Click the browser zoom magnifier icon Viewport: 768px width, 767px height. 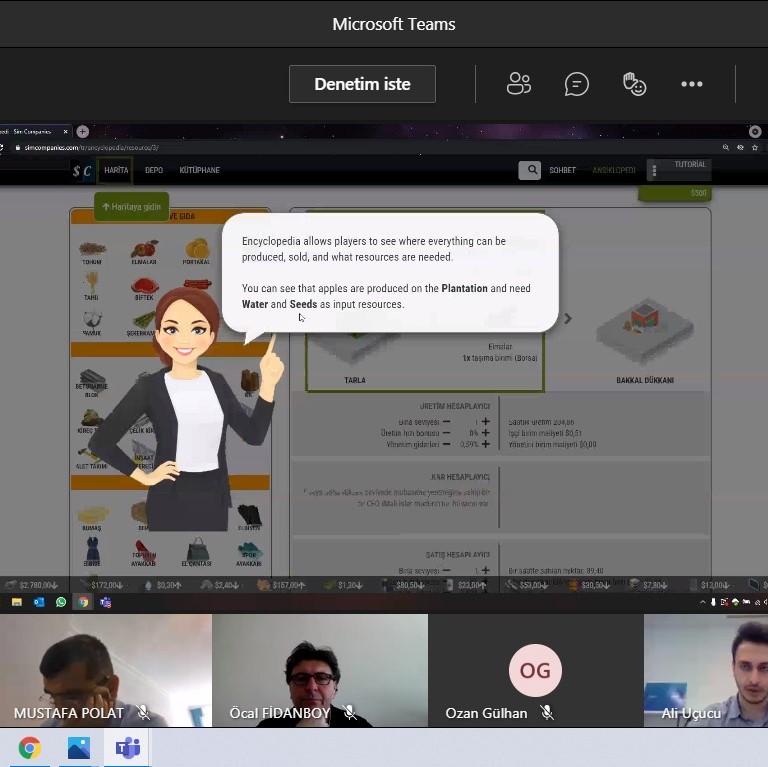click(x=726, y=147)
